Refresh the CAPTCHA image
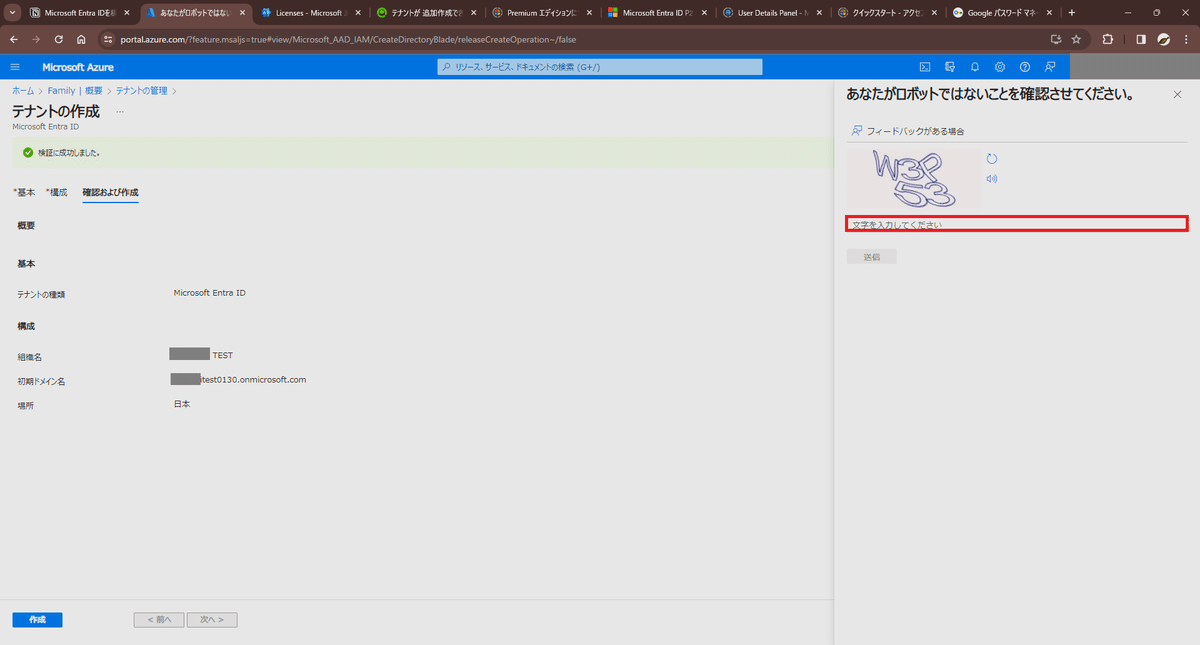 992,159
